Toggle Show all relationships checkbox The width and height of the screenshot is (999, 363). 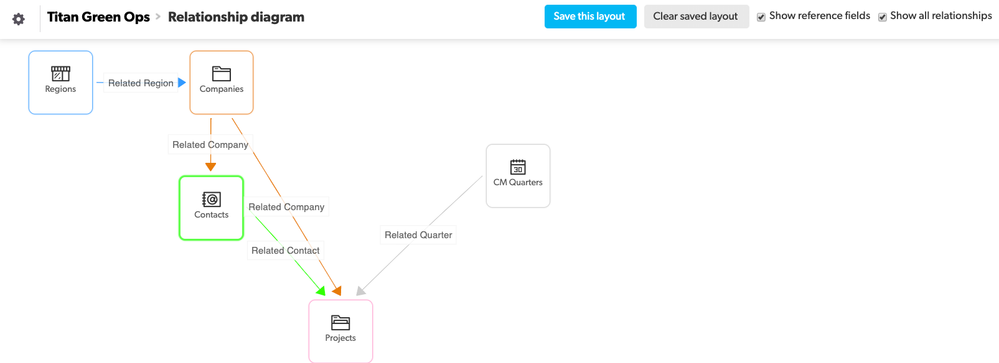[882, 17]
